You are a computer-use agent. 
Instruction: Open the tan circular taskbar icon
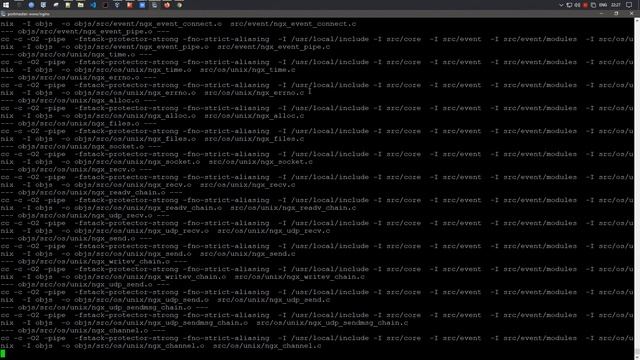tap(180, 5)
